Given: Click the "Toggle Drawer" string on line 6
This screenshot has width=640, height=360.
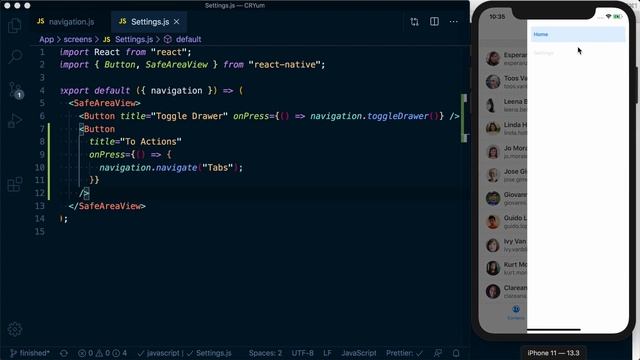Looking at the screenshot, I should pyautogui.click(x=189, y=116).
